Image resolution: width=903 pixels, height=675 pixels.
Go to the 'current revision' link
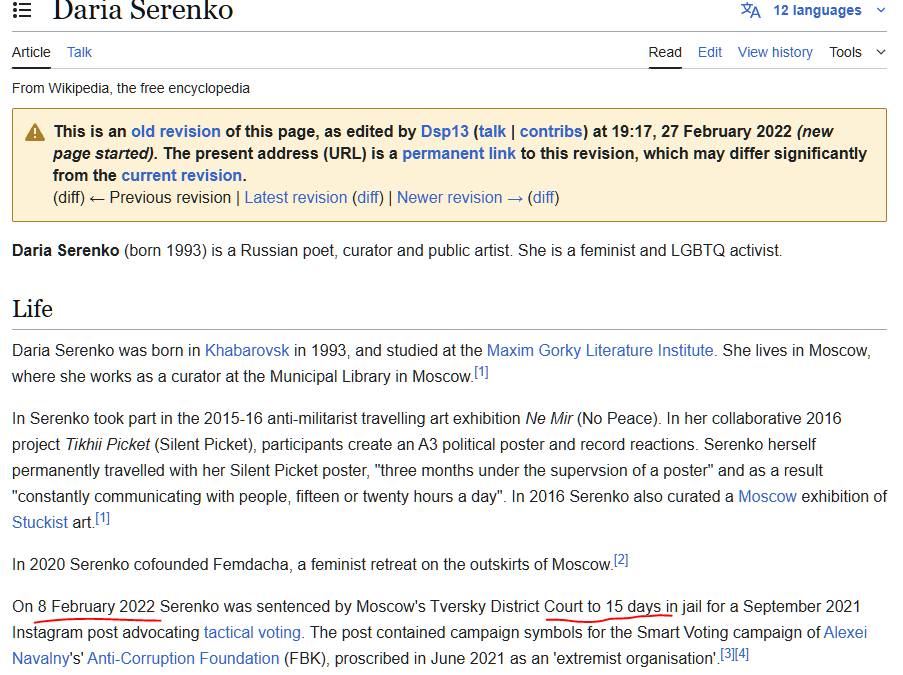click(181, 175)
